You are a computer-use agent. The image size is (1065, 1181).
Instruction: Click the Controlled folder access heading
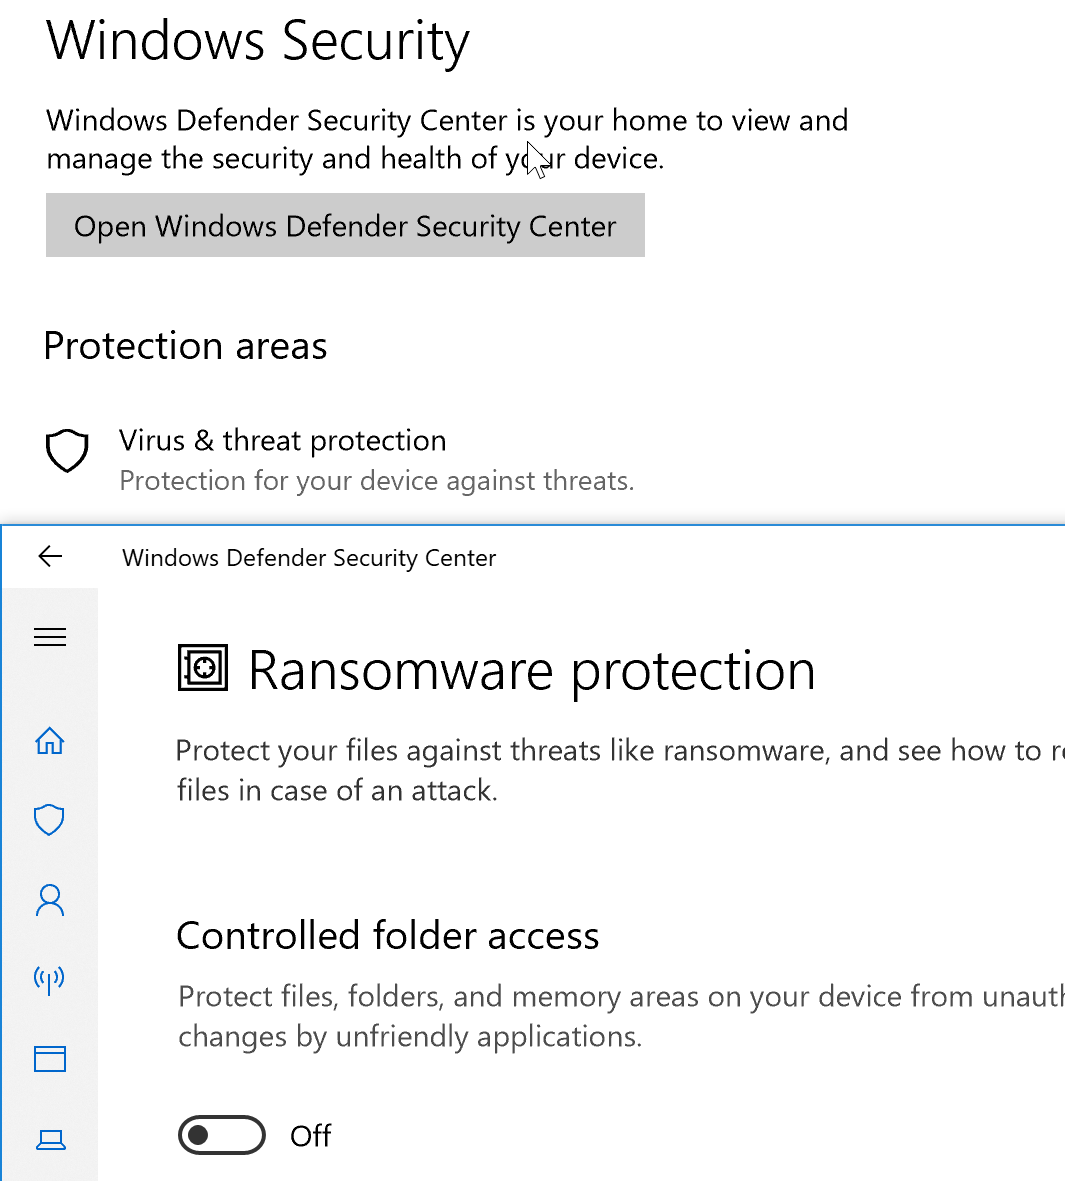pyautogui.click(x=387, y=936)
